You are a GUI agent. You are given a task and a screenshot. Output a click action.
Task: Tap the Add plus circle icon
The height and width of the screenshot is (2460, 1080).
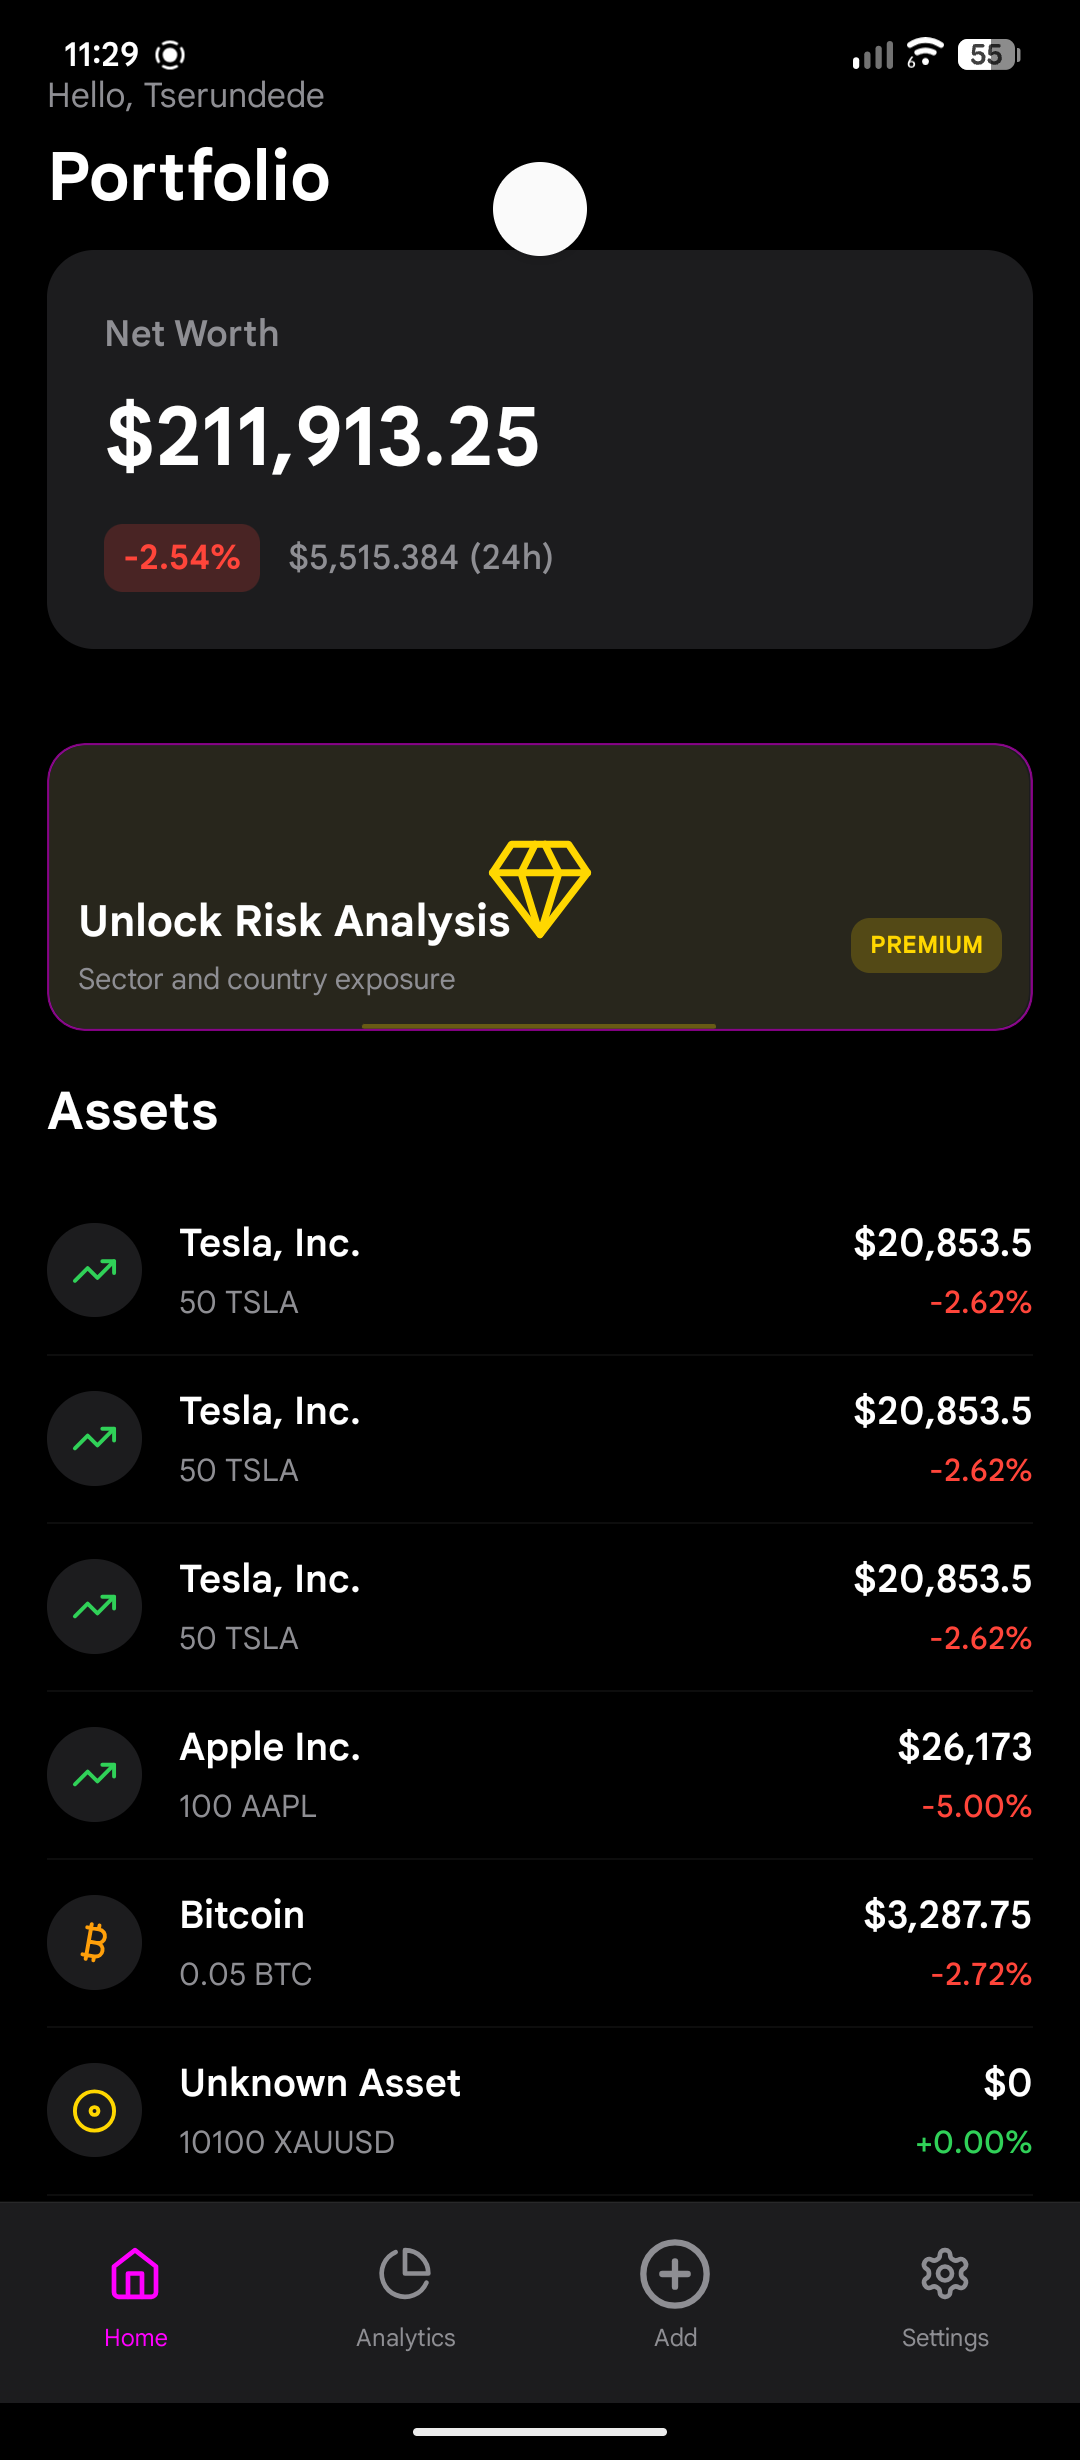[675, 2274]
